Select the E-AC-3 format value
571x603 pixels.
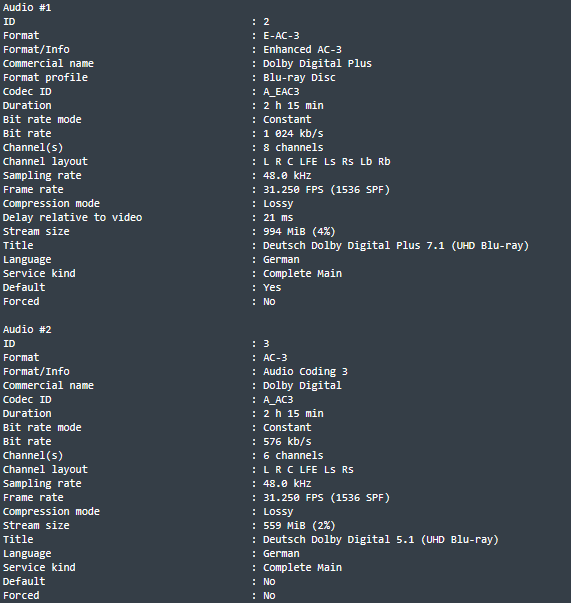click(x=281, y=36)
